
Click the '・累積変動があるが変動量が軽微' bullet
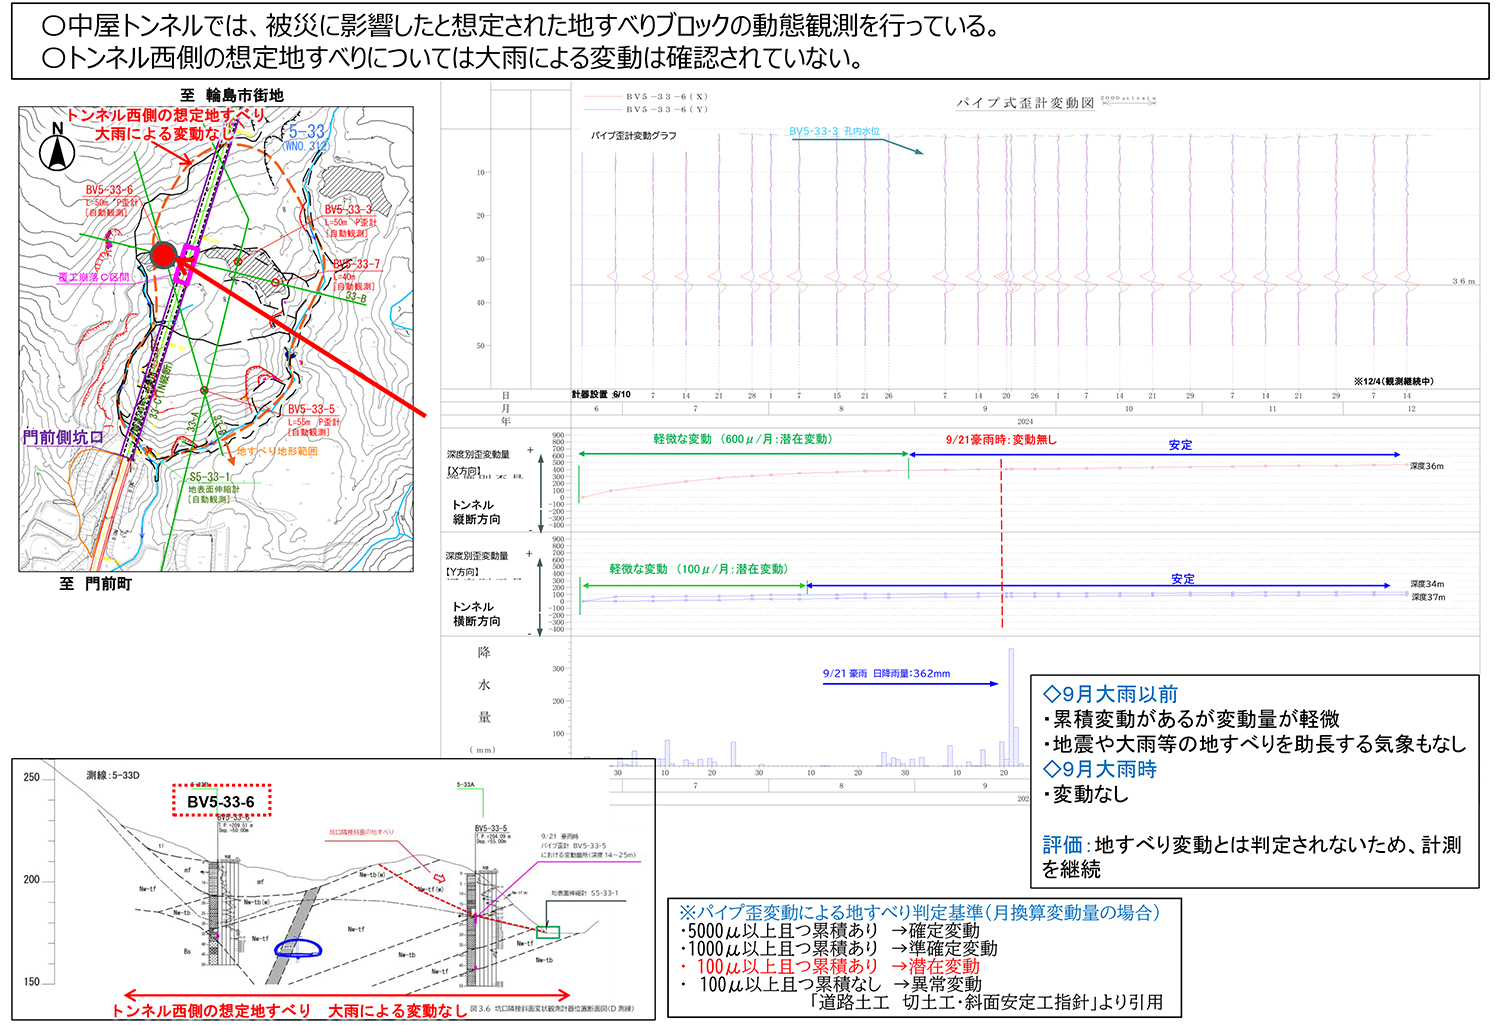coord(1191,719)
